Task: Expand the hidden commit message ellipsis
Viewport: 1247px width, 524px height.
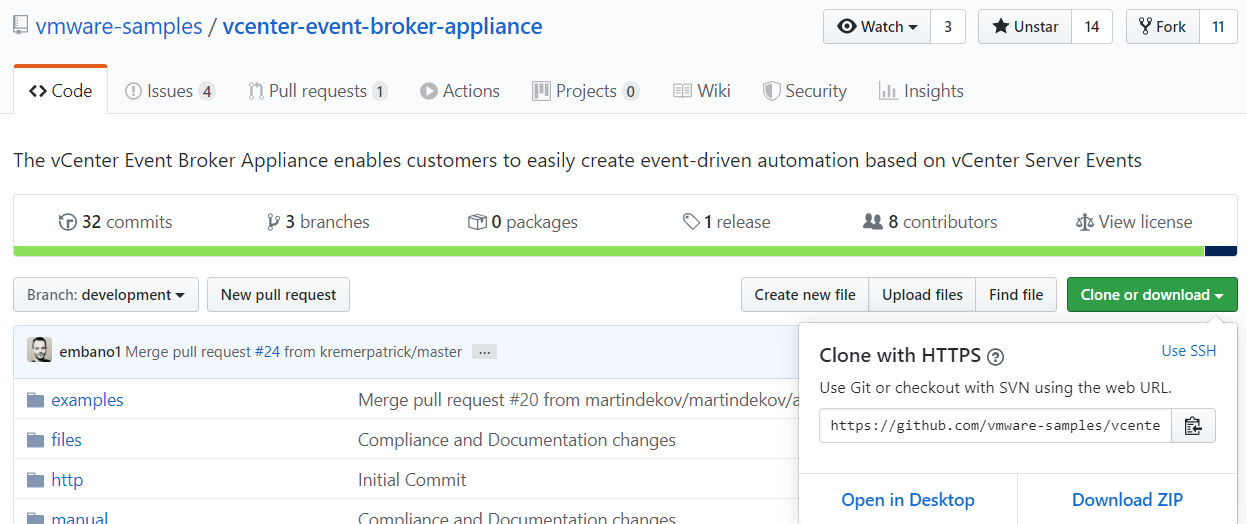Action: tap(484, 352)
